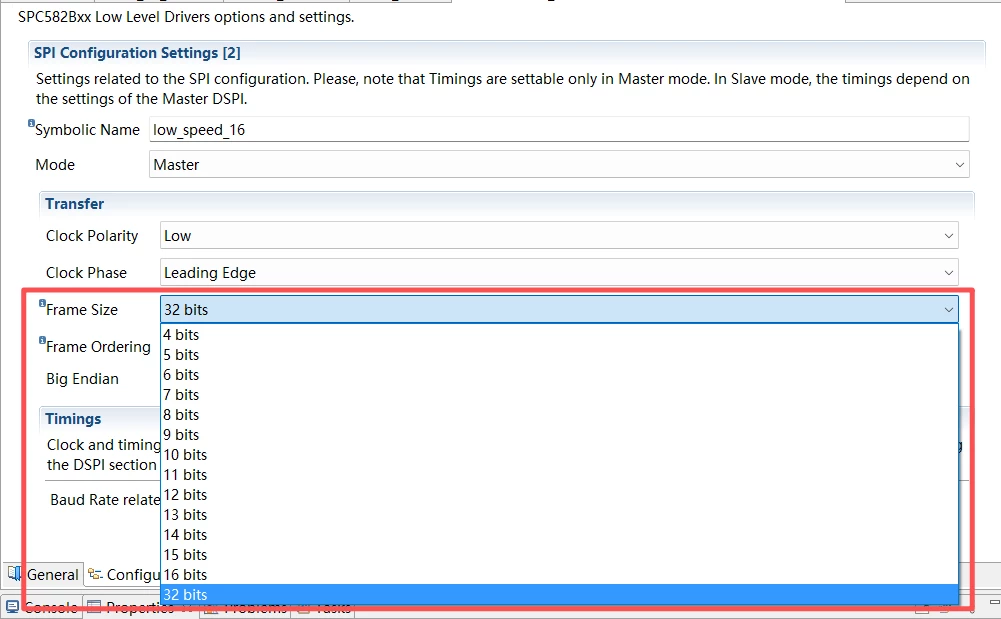Image resolution: width=1001 pixels, height=619 pixels.
Task: Open the Clock Polarity dropdown
Action: click(x=559, y=236)
